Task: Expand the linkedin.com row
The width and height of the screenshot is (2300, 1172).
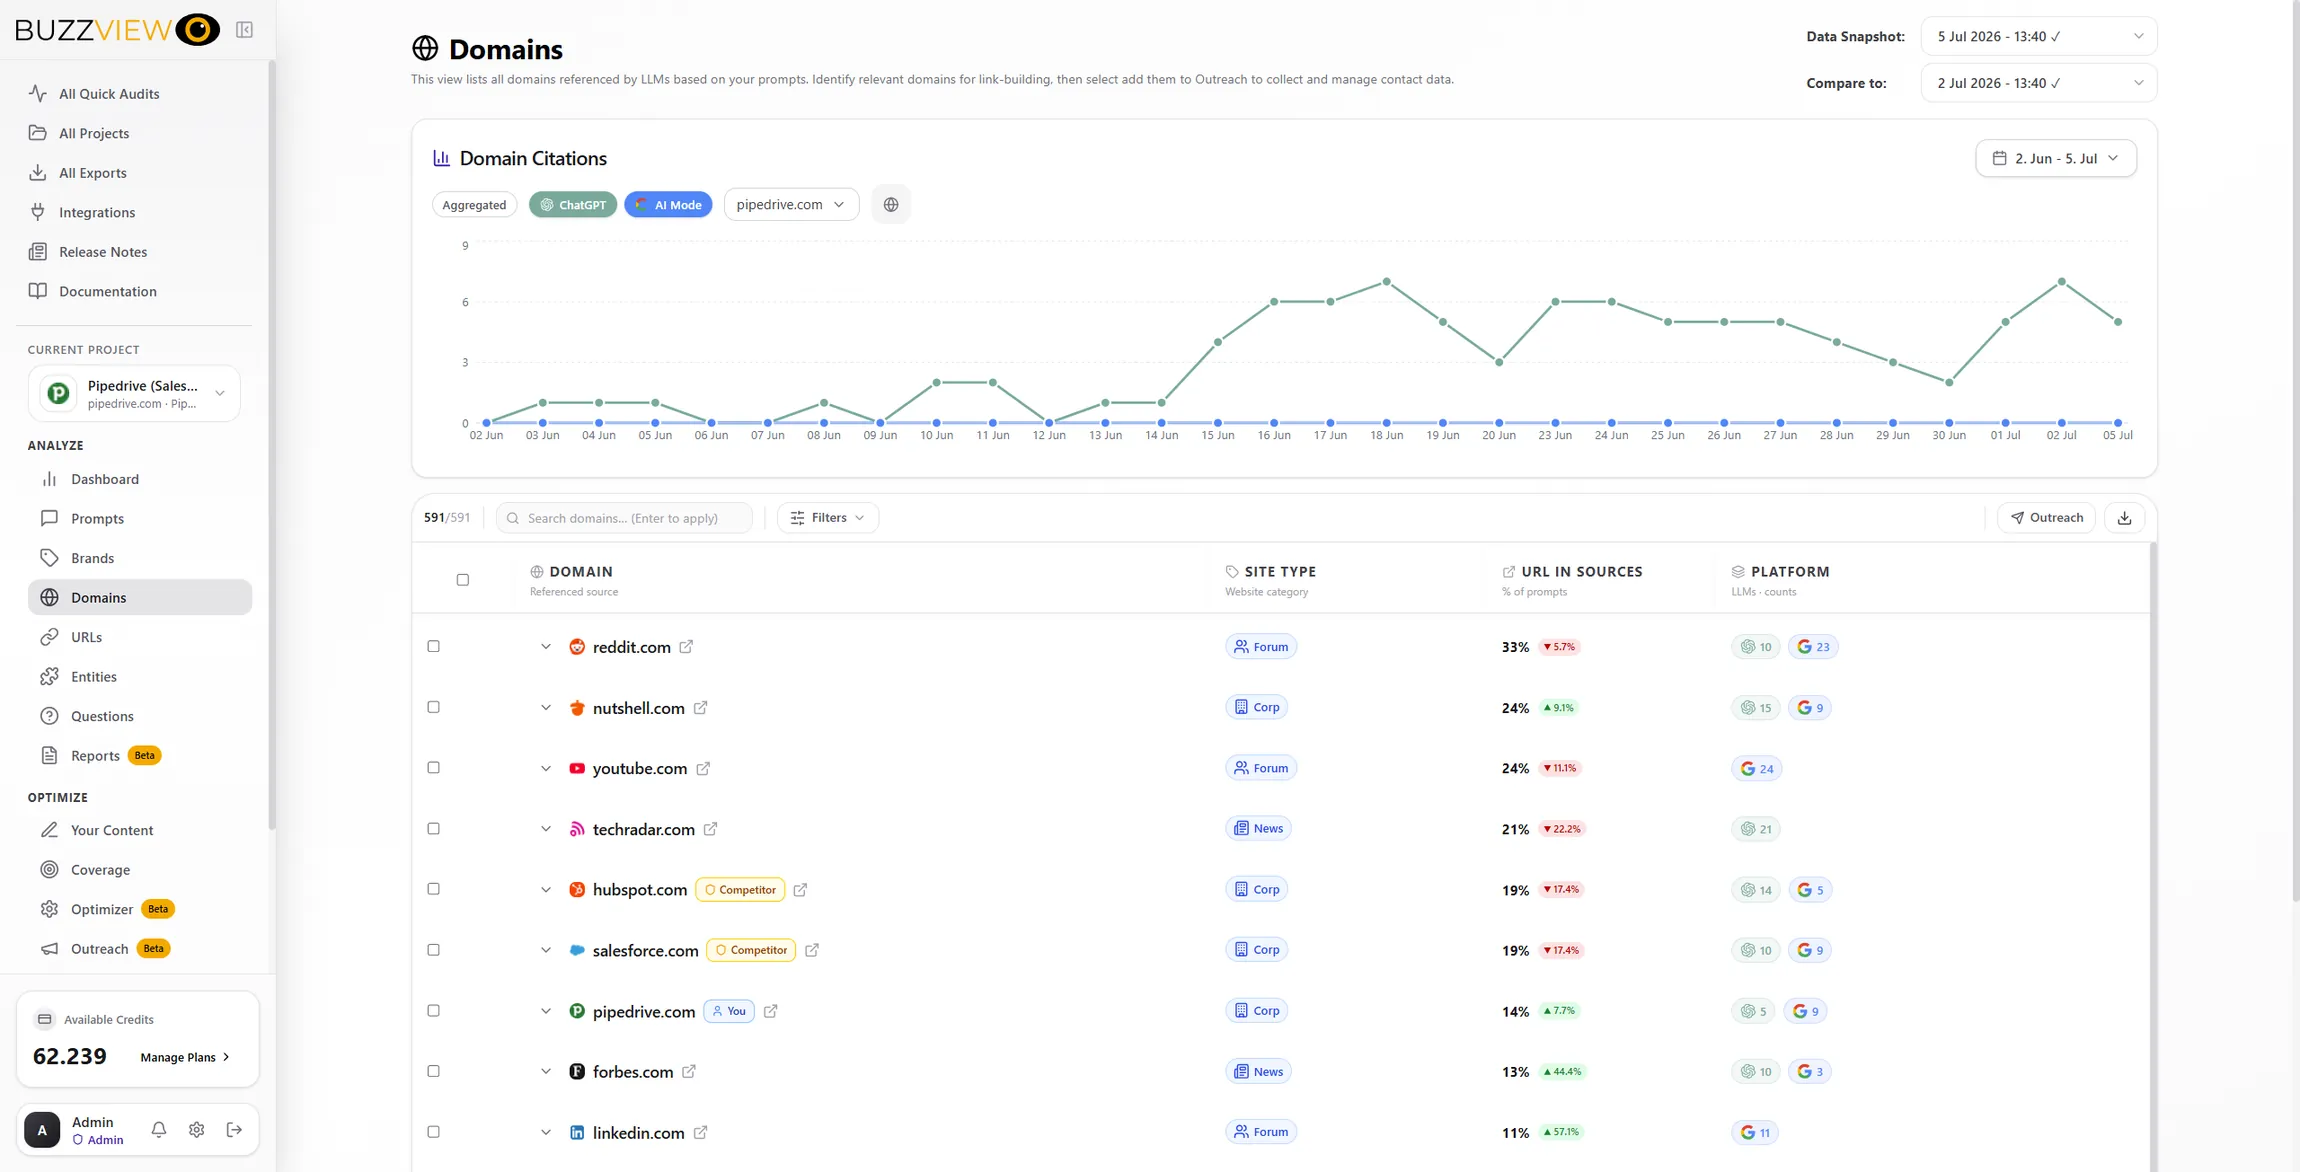Action: (546, 1133)
